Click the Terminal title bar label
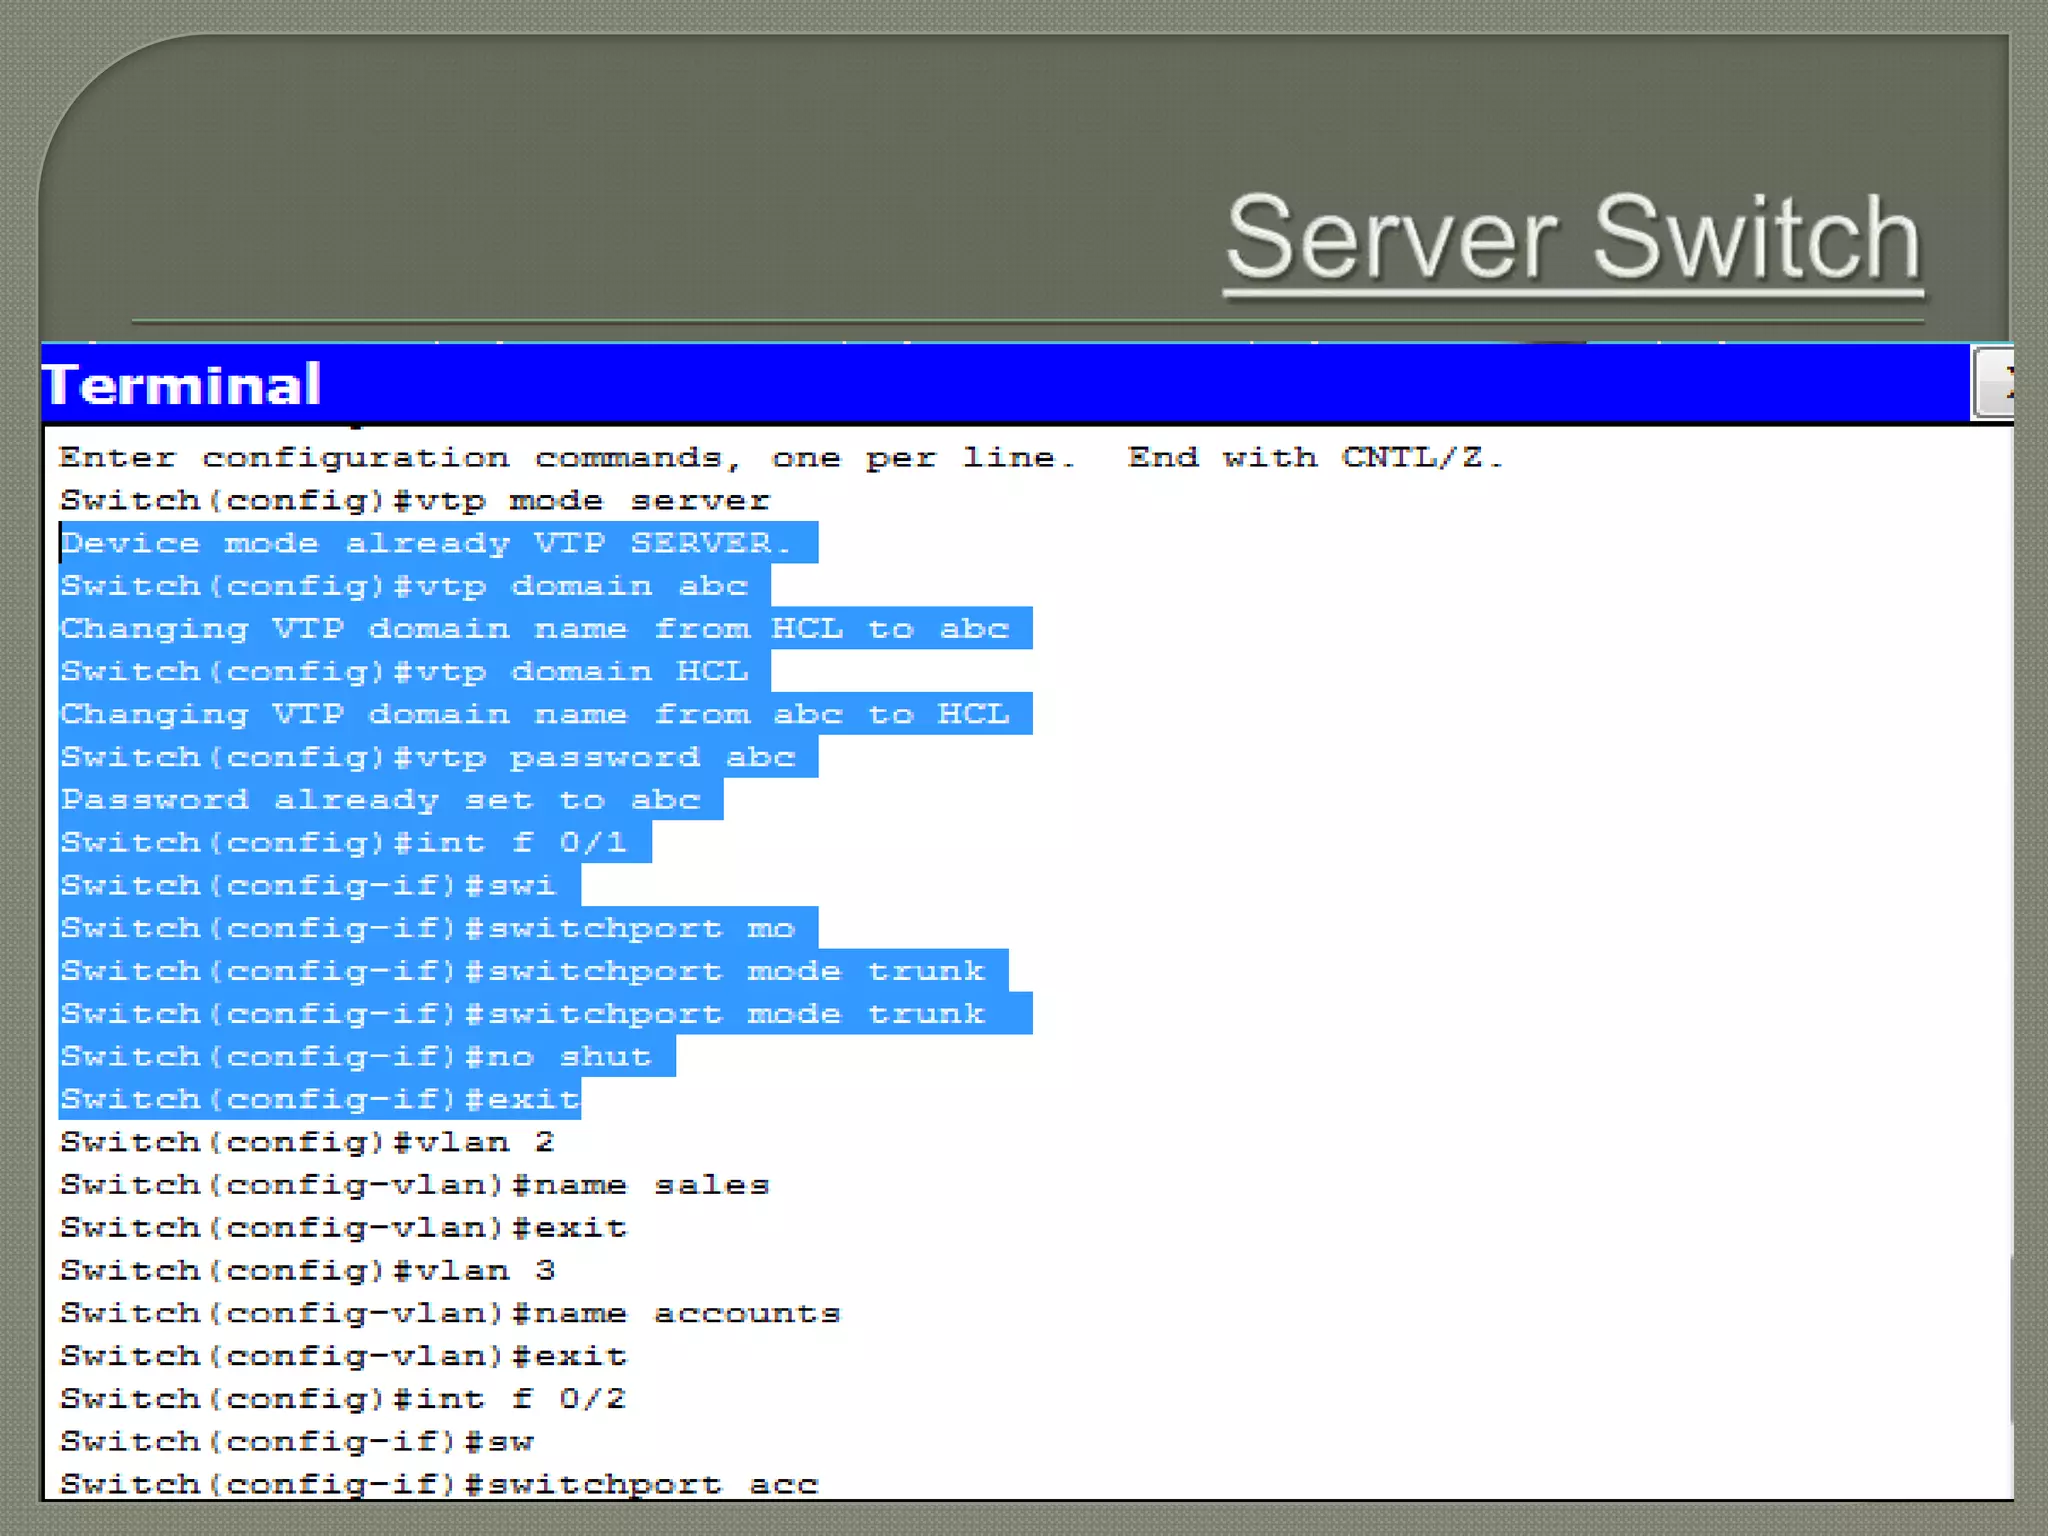Viewport: 2048px width, 1536px height. coord(182,385)
